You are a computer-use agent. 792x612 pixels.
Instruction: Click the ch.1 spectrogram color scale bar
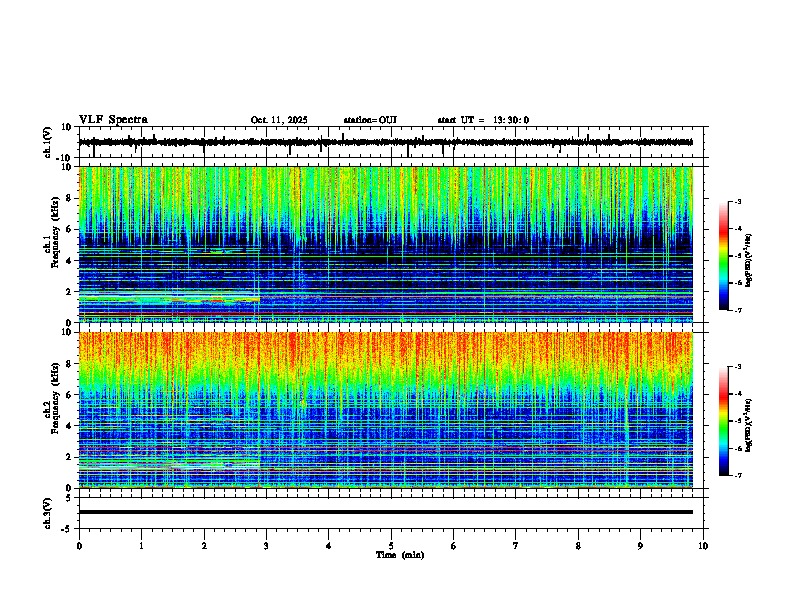coord(724,256)
